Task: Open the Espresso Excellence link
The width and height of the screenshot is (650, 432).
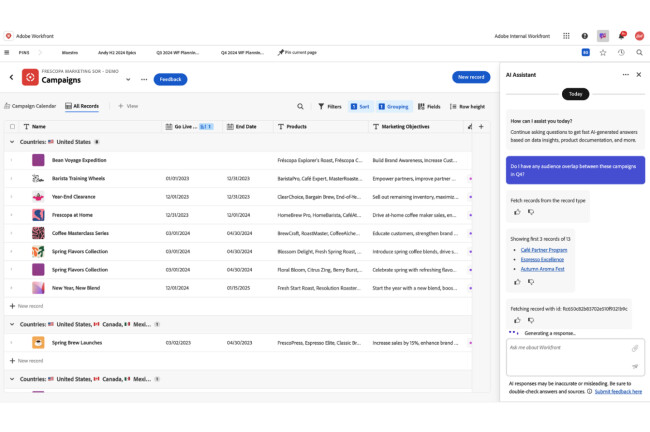Action: point(542,260)
